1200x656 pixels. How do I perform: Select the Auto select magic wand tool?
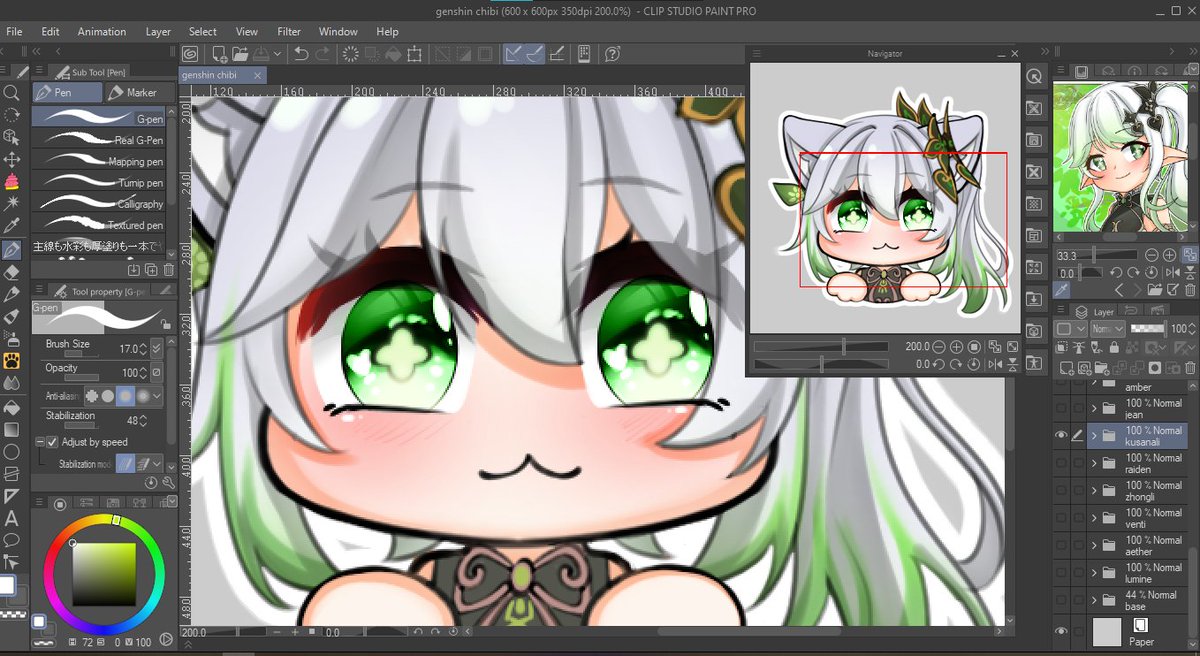[x=11, y=203]
